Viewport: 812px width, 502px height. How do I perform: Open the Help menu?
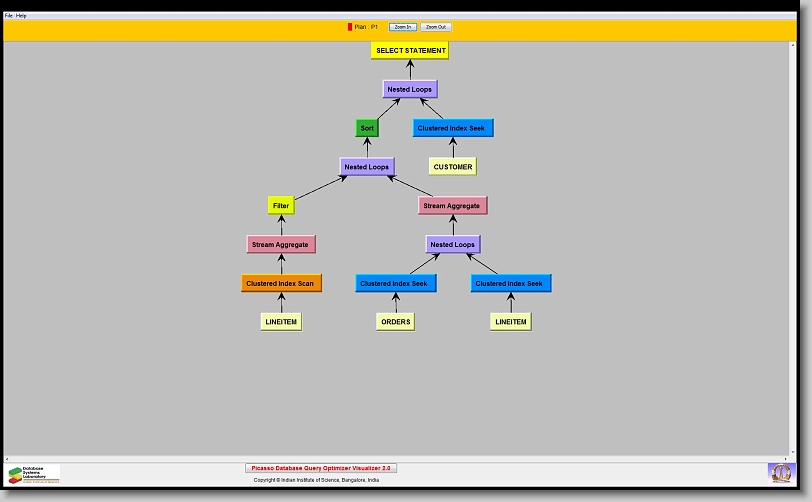21,16
